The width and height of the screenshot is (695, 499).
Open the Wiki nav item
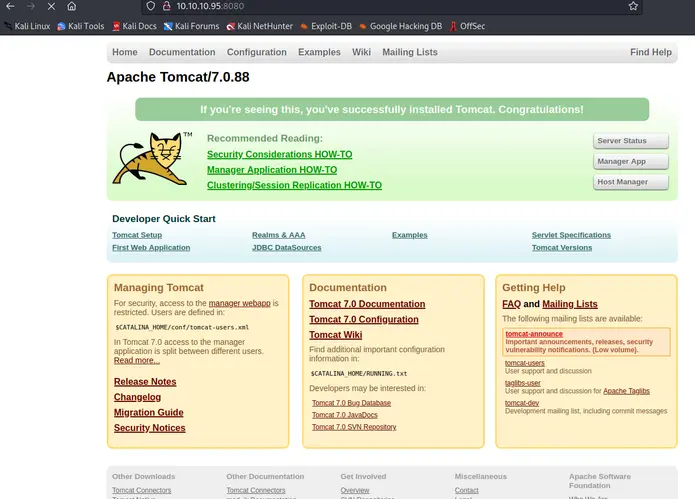pyautogui.click(x=361, y=52)
